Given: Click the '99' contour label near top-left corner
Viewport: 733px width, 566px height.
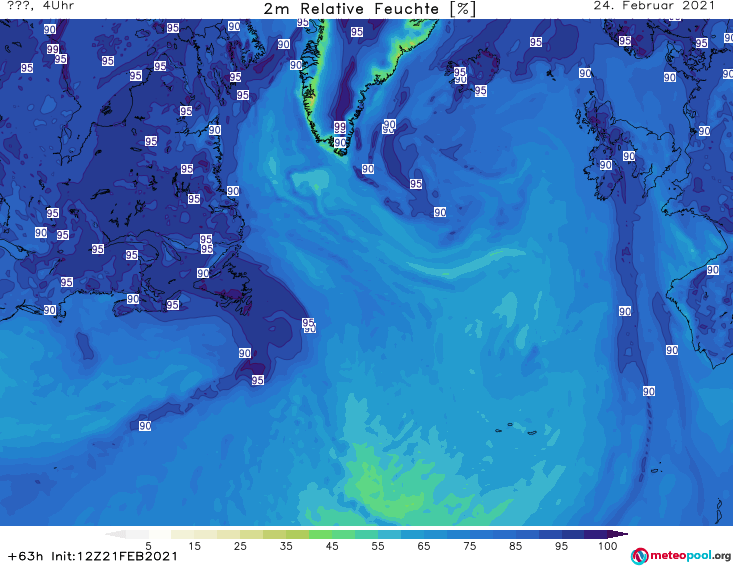Looking at the screenshot, I should [x=53, y=49].
